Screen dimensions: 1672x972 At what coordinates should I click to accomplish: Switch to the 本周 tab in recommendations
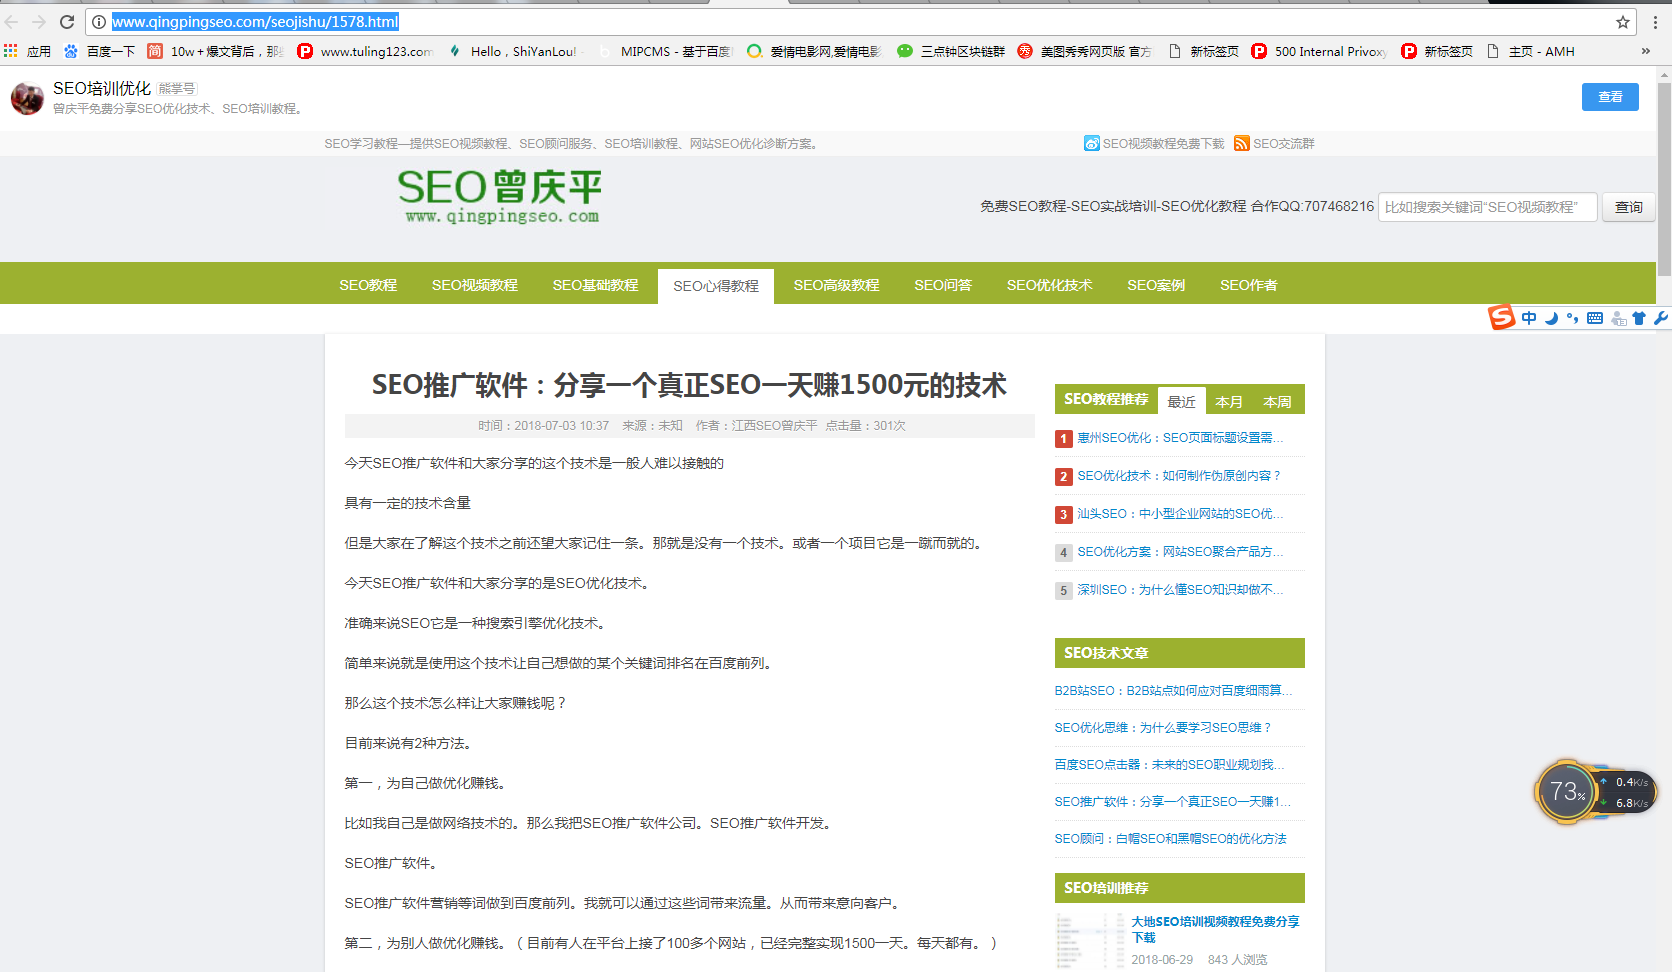(1277, 401)
